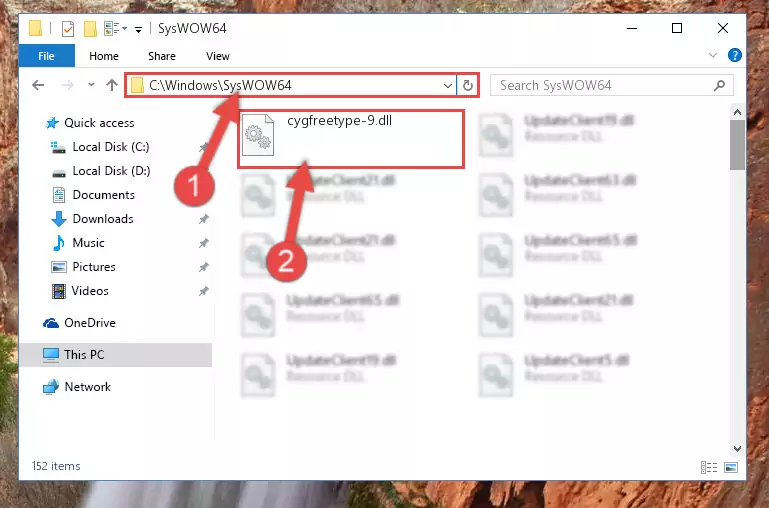
Task: Click the pin icon next to Pictures
Action: 204,267
